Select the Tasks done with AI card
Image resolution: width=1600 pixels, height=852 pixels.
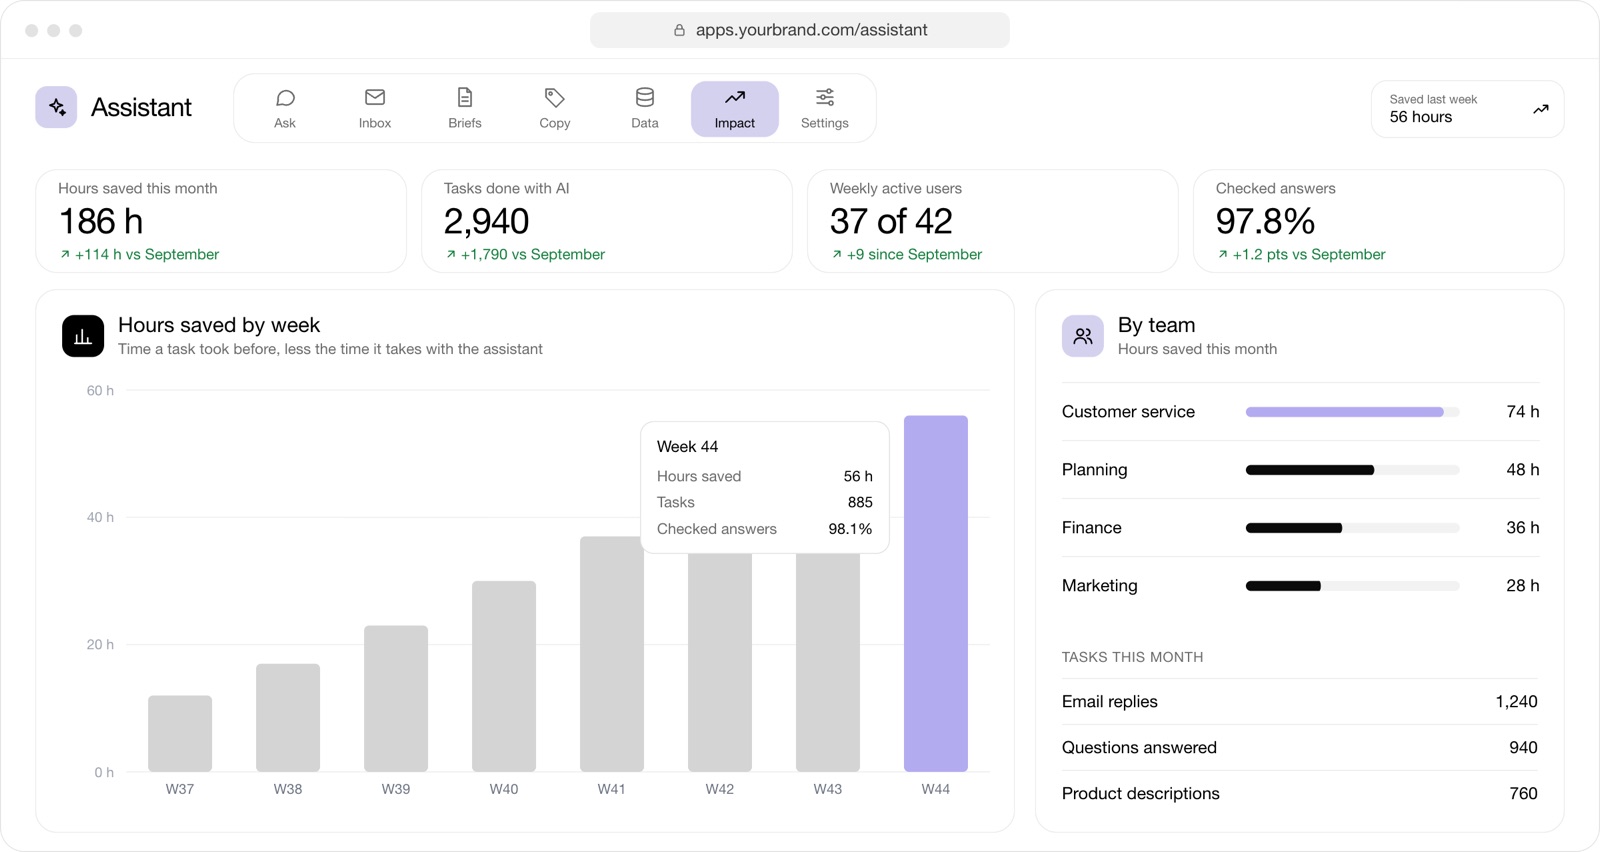point(607,221)
